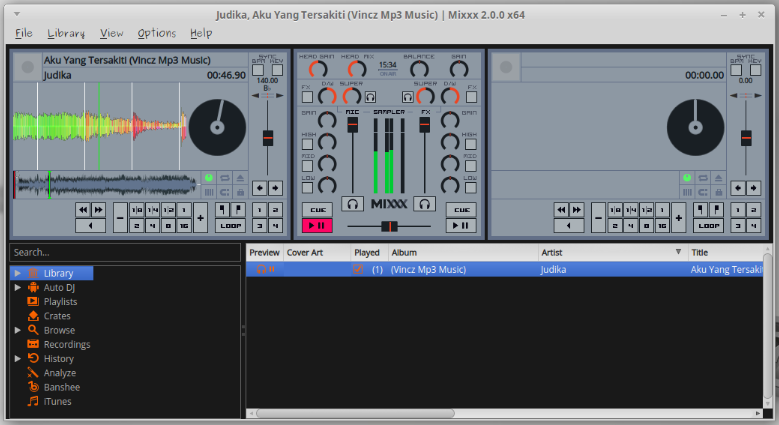779x425 pixels.
Task: Expand the History tree item
Action: 17,358
